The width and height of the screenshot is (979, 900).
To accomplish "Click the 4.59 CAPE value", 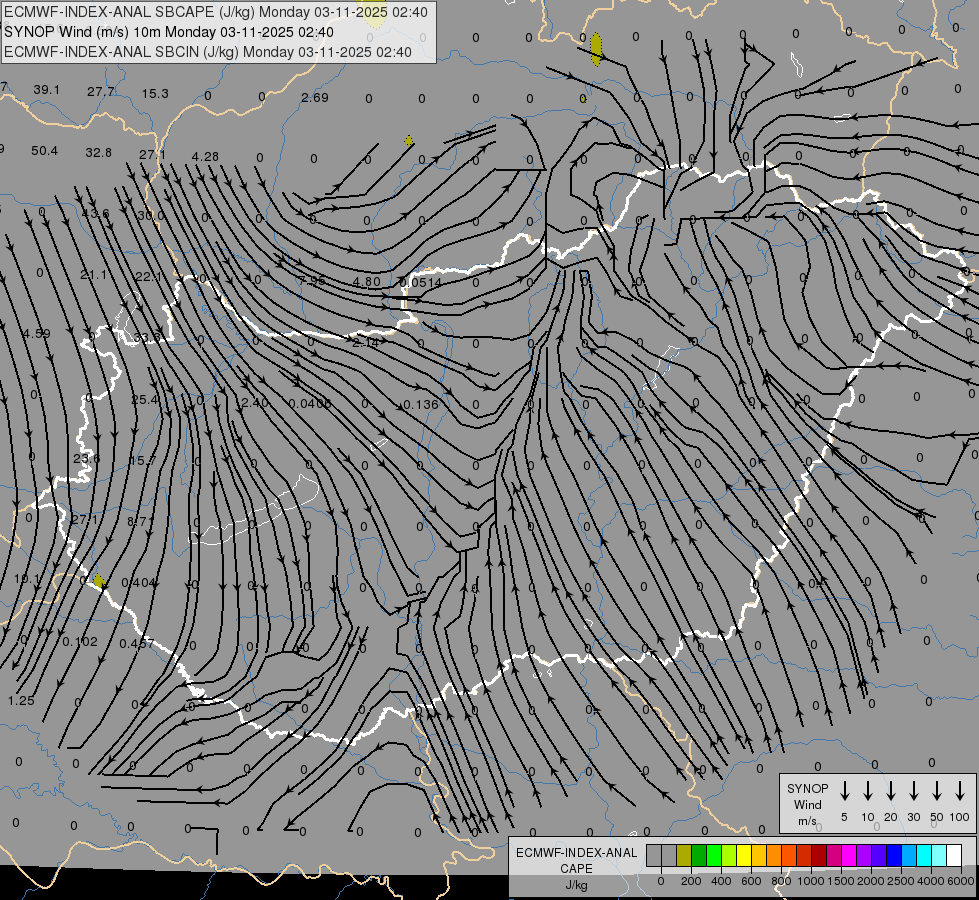I will [37, 334].
